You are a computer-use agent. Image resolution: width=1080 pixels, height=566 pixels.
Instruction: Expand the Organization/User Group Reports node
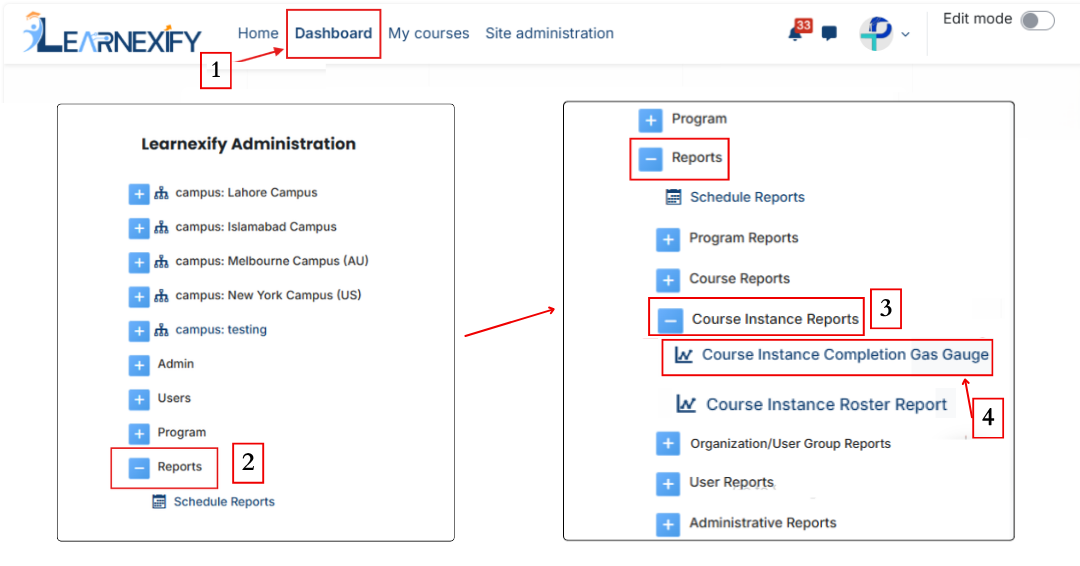[x=667, y=444]
